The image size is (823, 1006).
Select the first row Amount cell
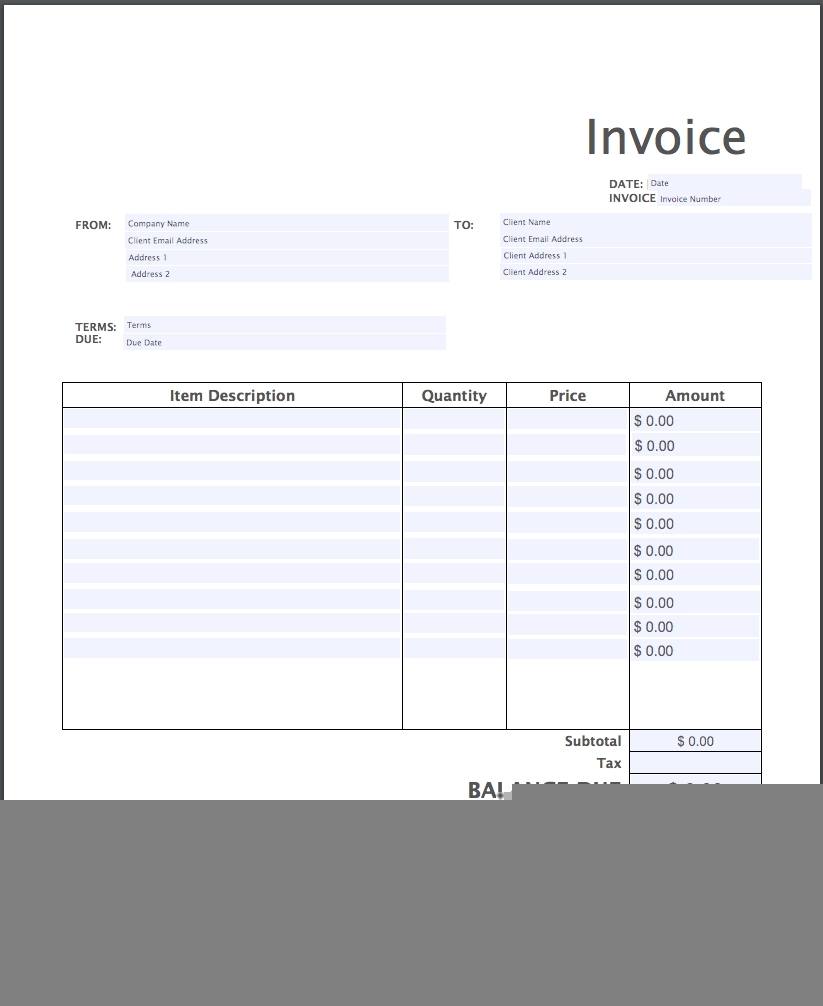pos(695,421)
